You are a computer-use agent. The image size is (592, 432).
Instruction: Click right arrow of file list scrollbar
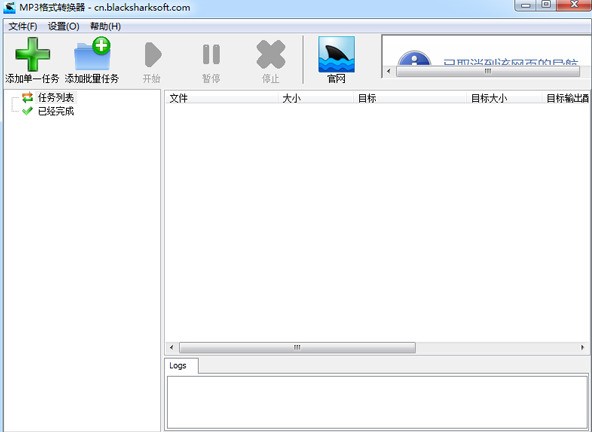click(x=582, y=347)
